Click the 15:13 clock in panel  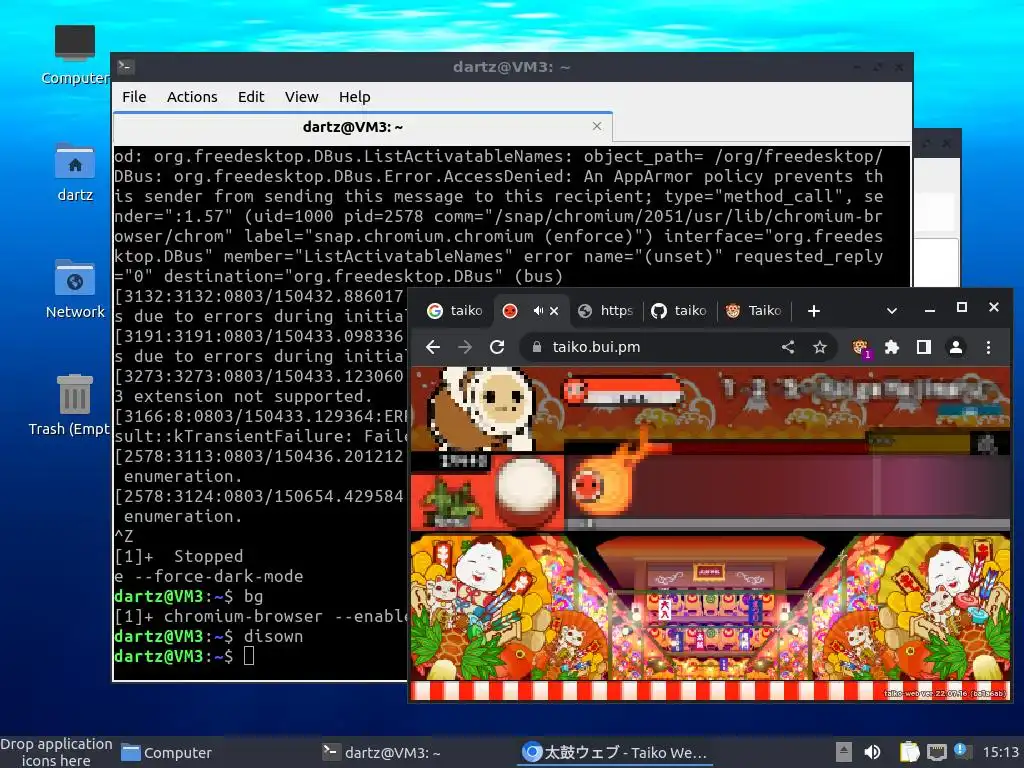tap(1002, 753)
